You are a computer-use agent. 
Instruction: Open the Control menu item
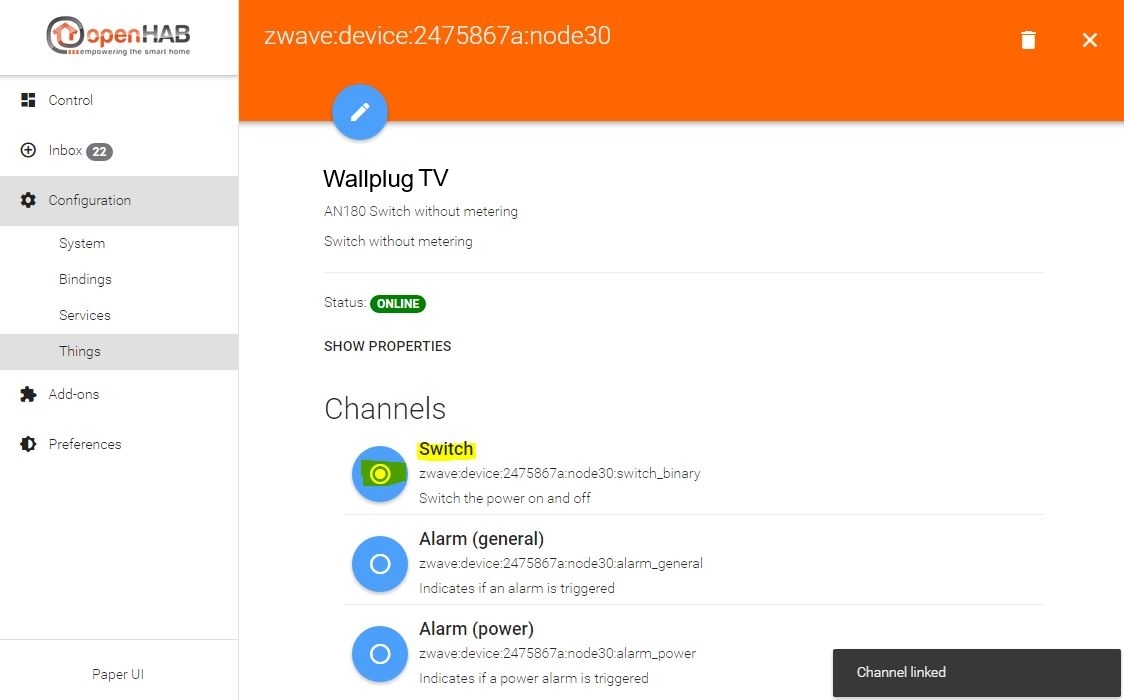point(119,100)
